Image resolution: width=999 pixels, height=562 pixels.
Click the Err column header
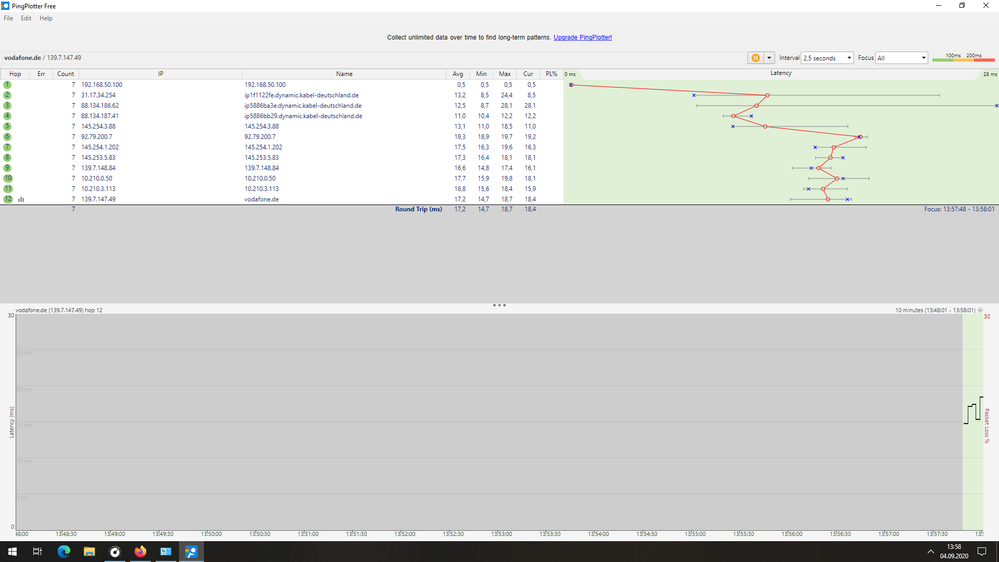[x=41, y=74]
